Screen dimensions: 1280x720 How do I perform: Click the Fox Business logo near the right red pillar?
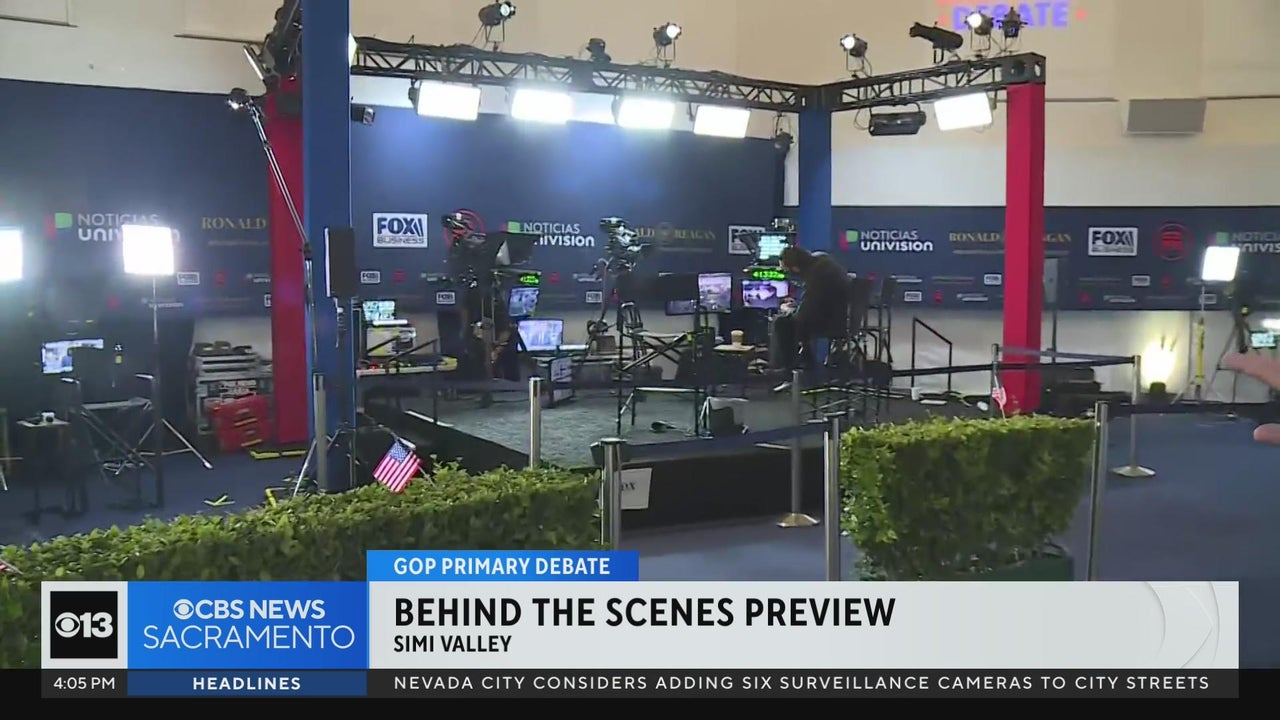[x=1112, y=241]
